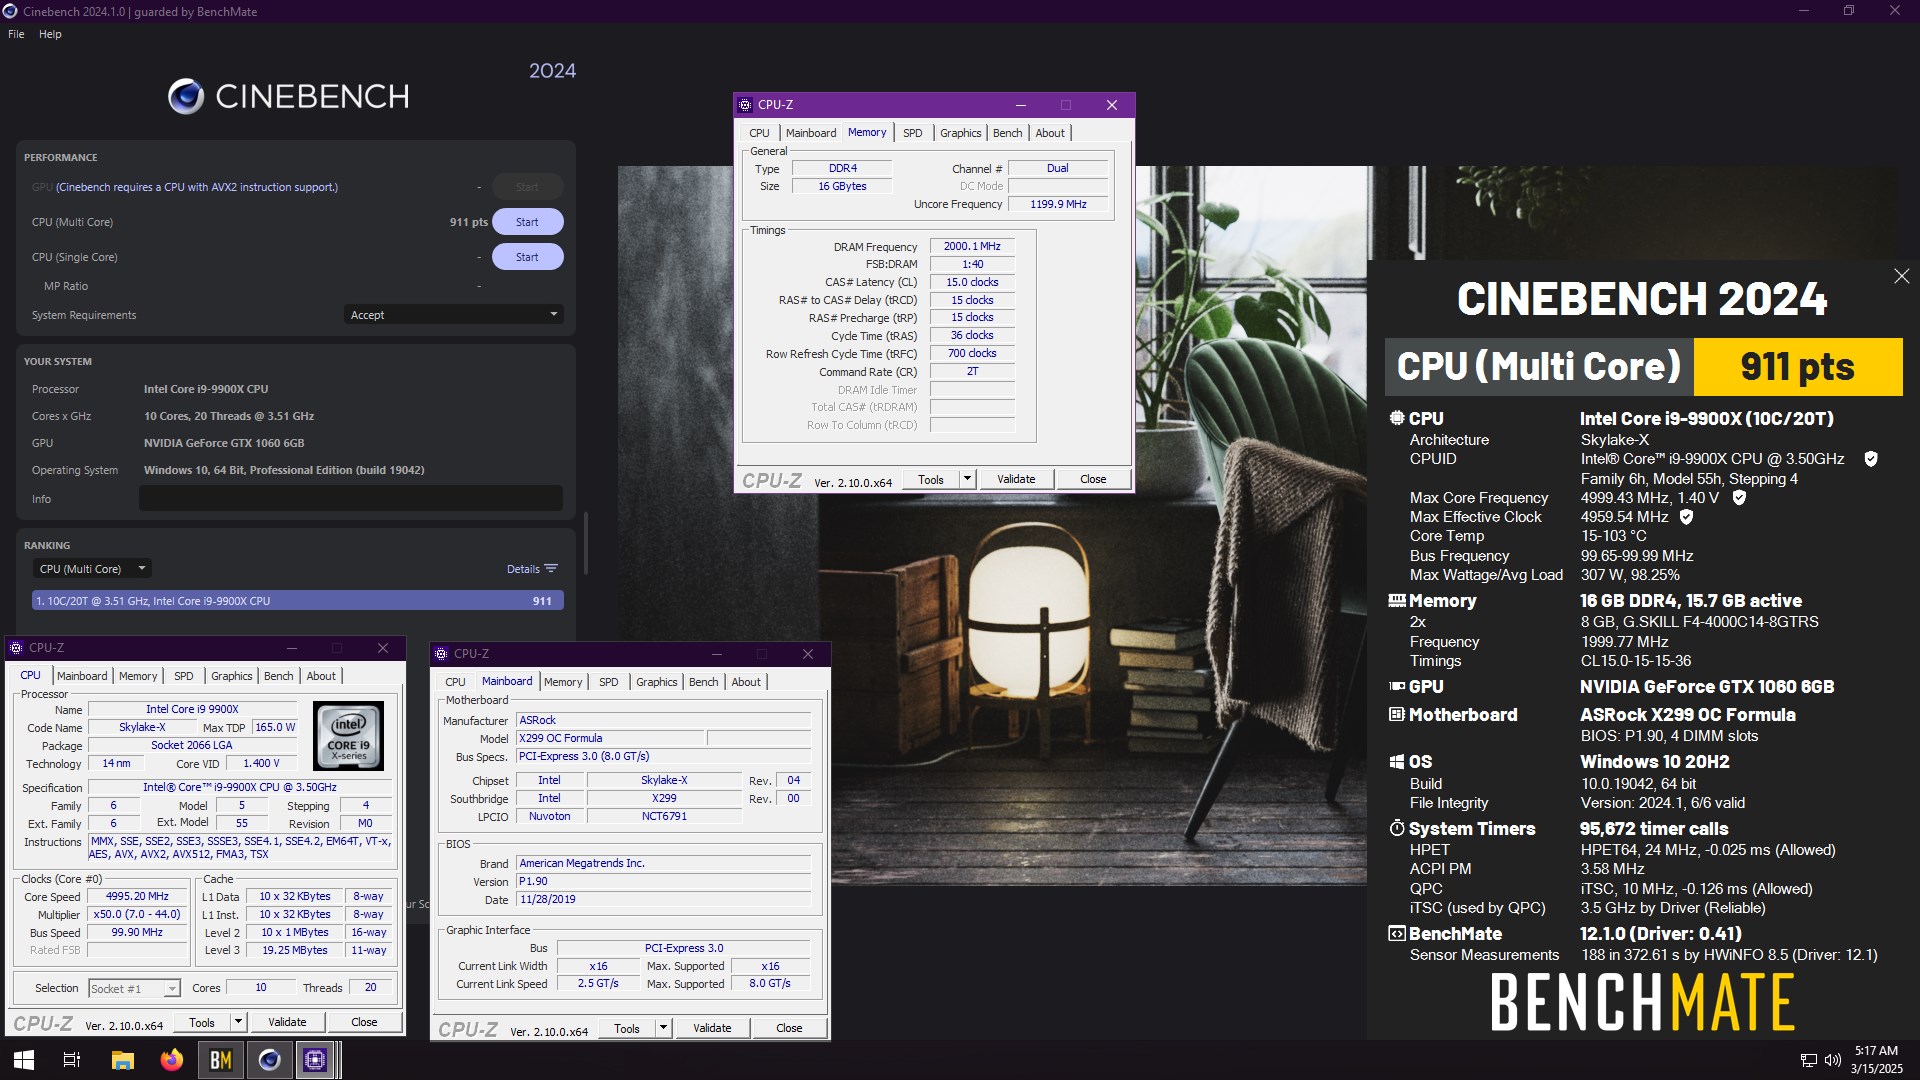1920x1080 pixels.
Task: Open the System Requirements Accept dropdown
Action: (453, 315)
